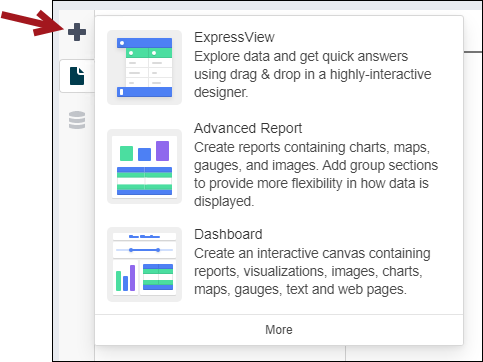Image resolution: width=483 pixels, height=362 pixels.
Task: Open the Reports file icon tab in sidebar
Action: [77, 76]
